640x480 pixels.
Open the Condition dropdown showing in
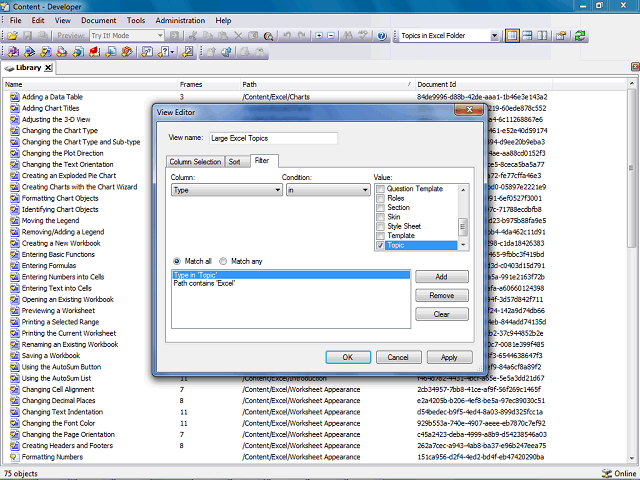tap(328, 190)
